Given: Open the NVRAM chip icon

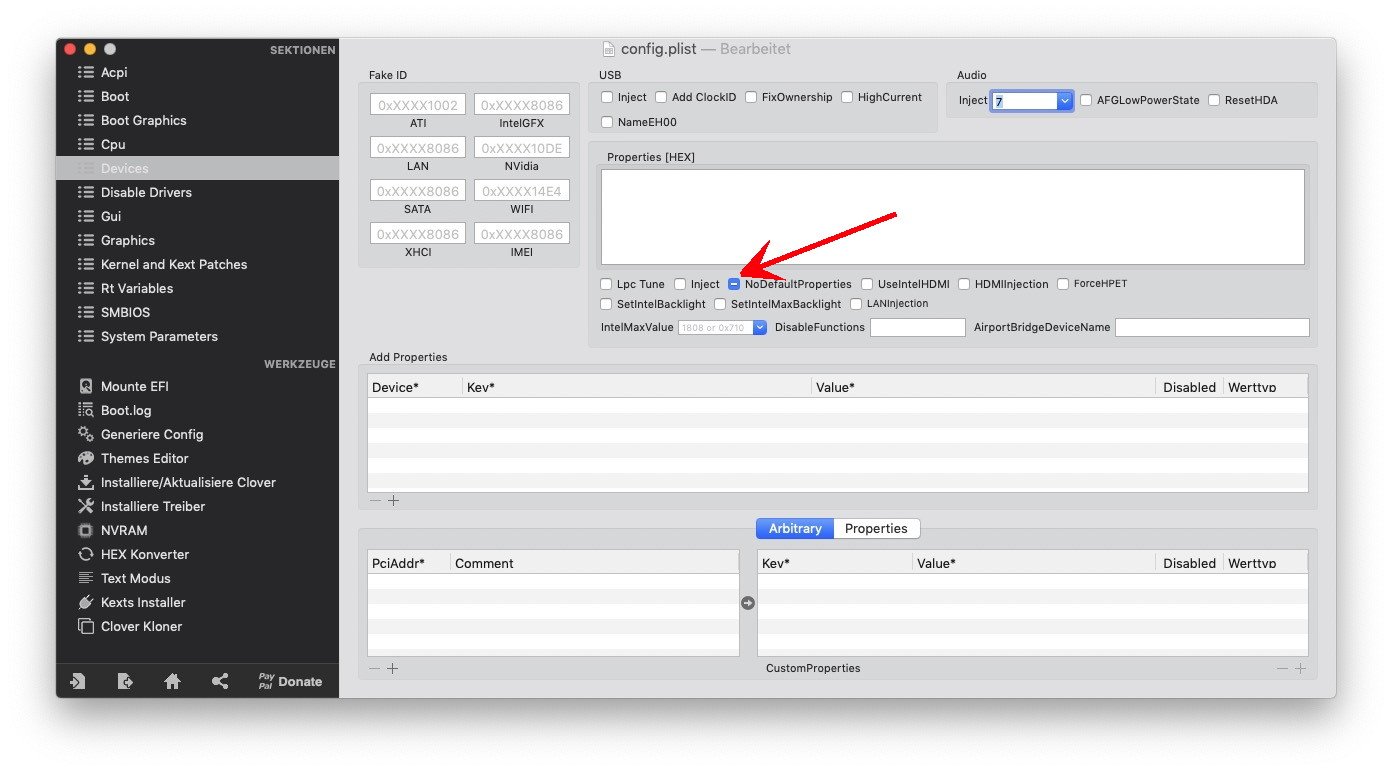Looking at the screenshot, I should tap(86, 530).
